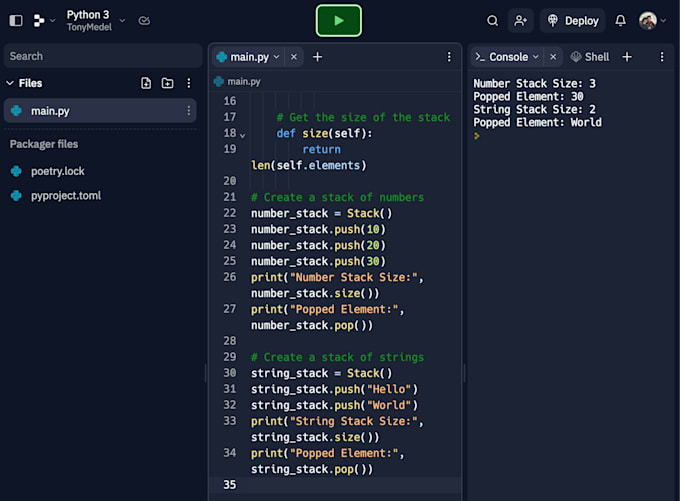Click the 'Create a stack of numbers' comment
Viewport: 680px width, 501px height.
click(337, 197)
